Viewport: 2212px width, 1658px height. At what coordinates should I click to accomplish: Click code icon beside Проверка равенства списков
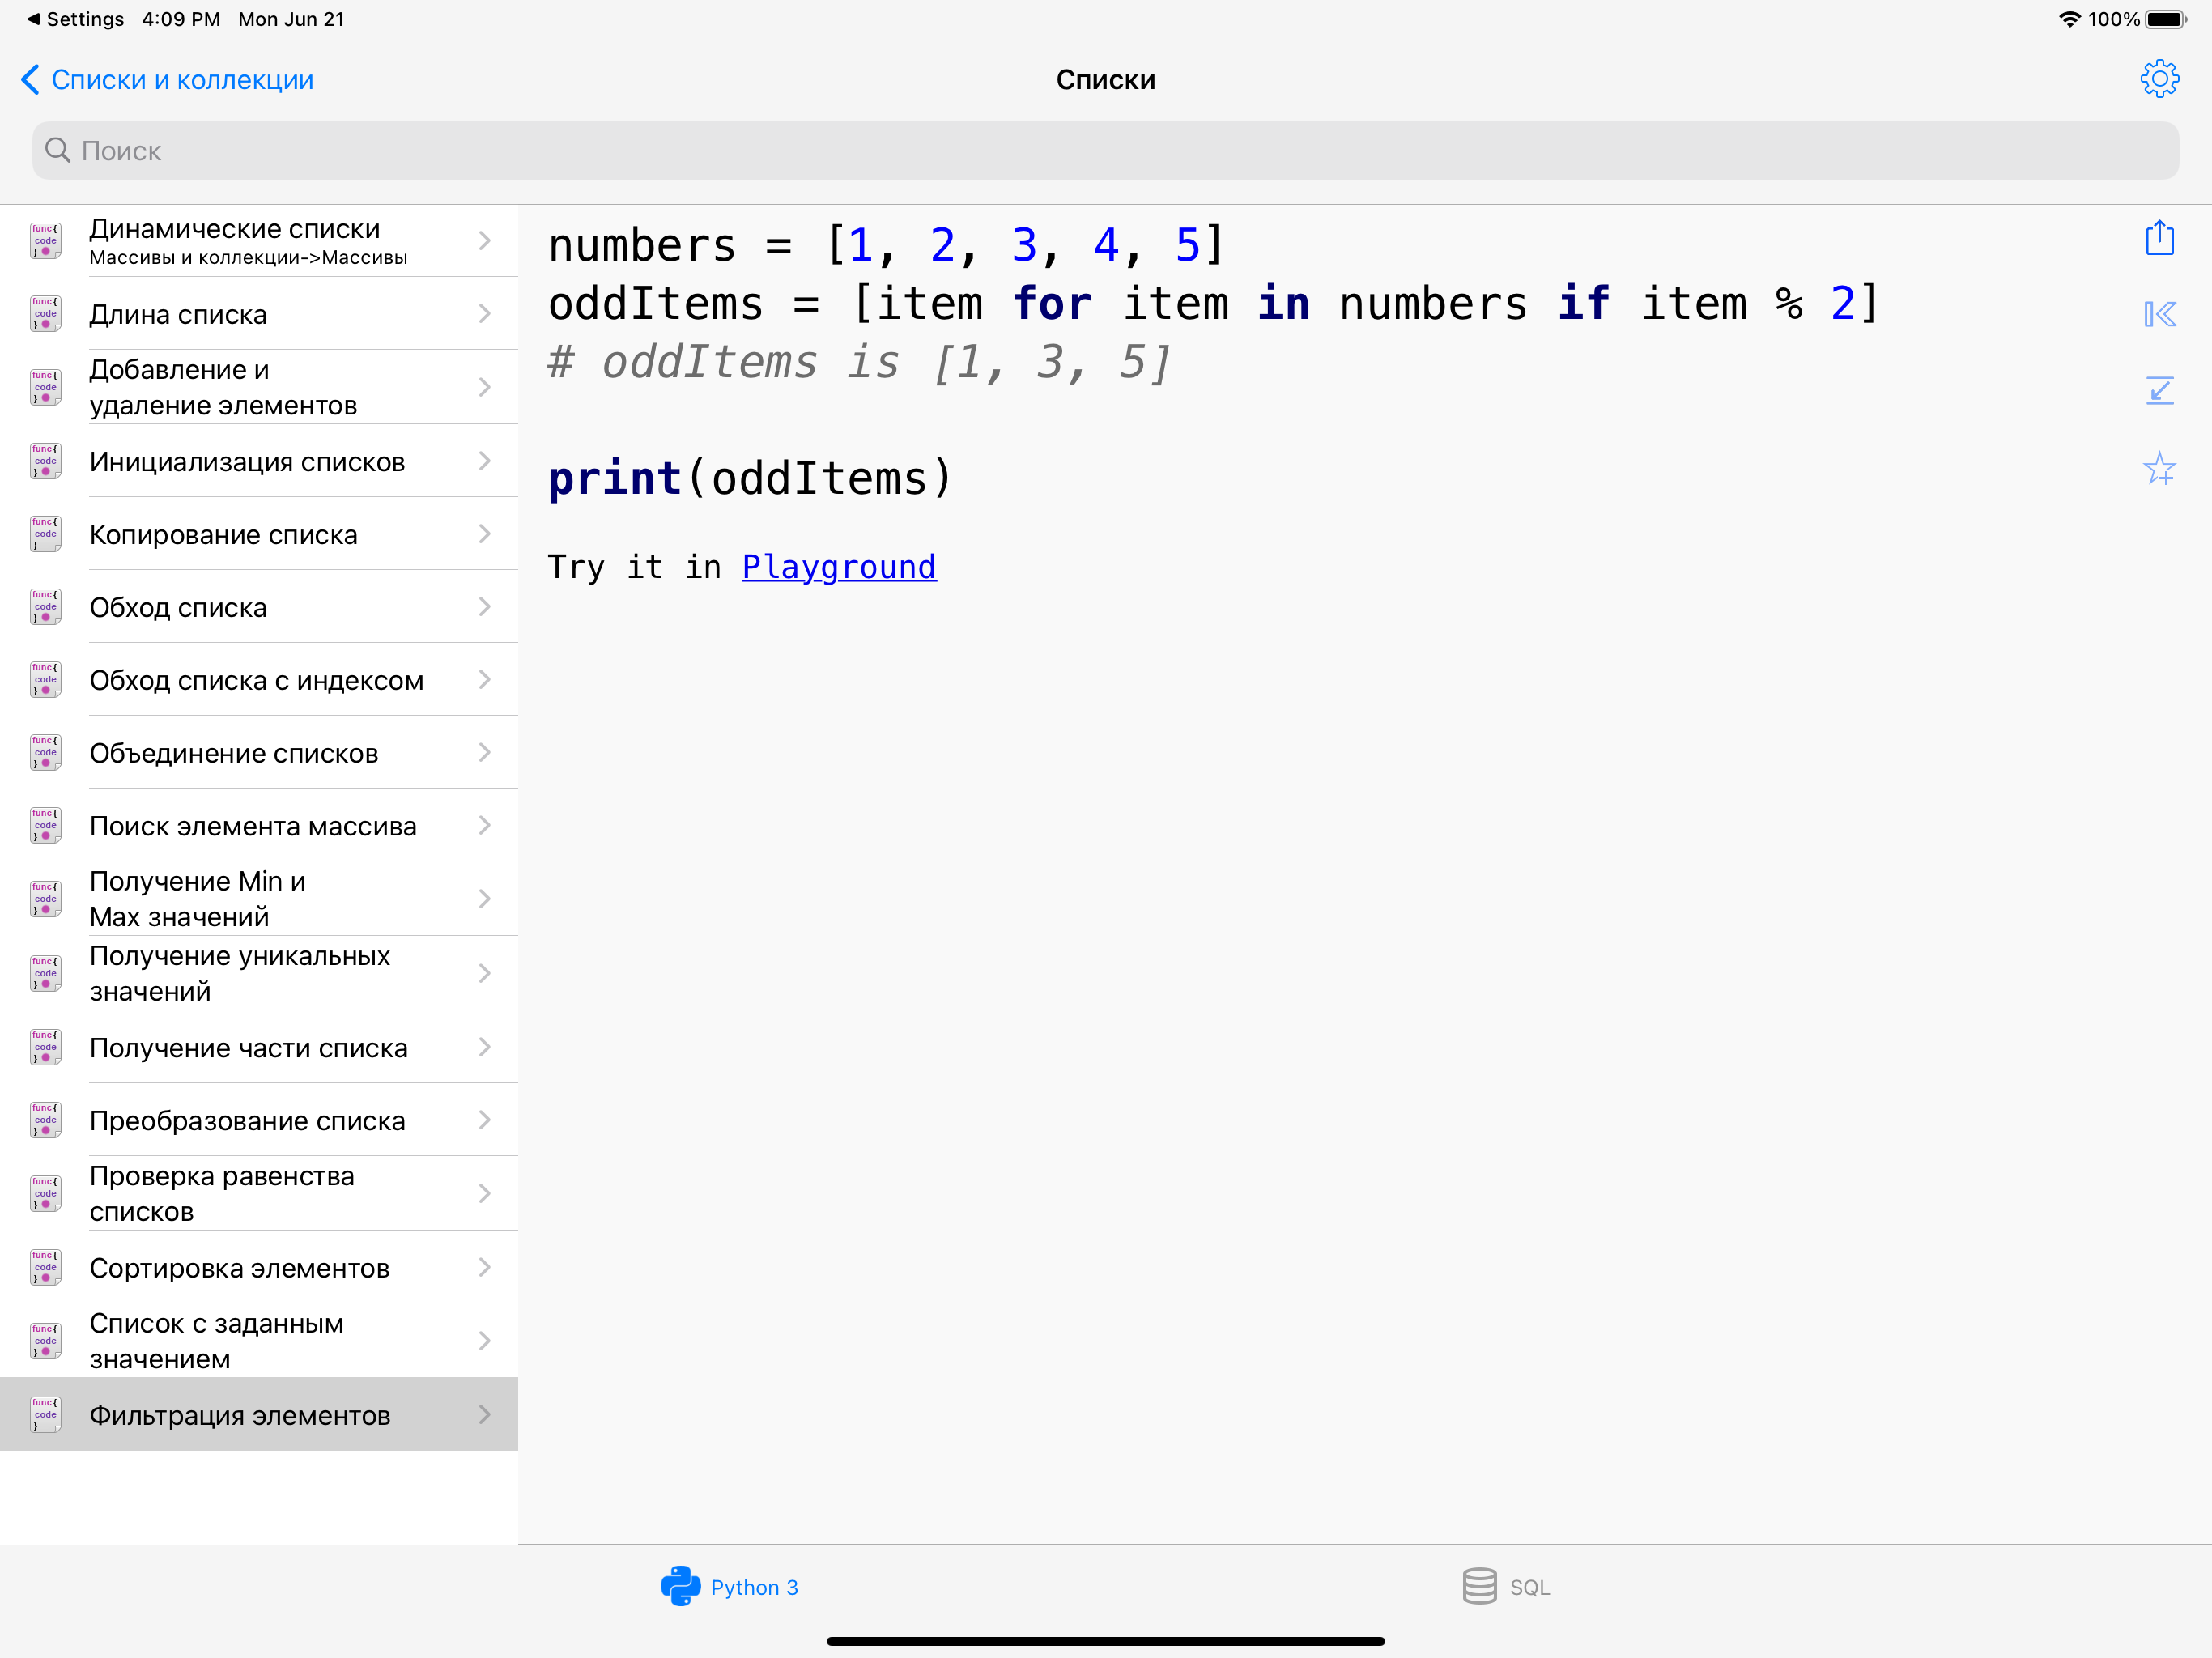pyautogui.click(x=46, y=1193)
